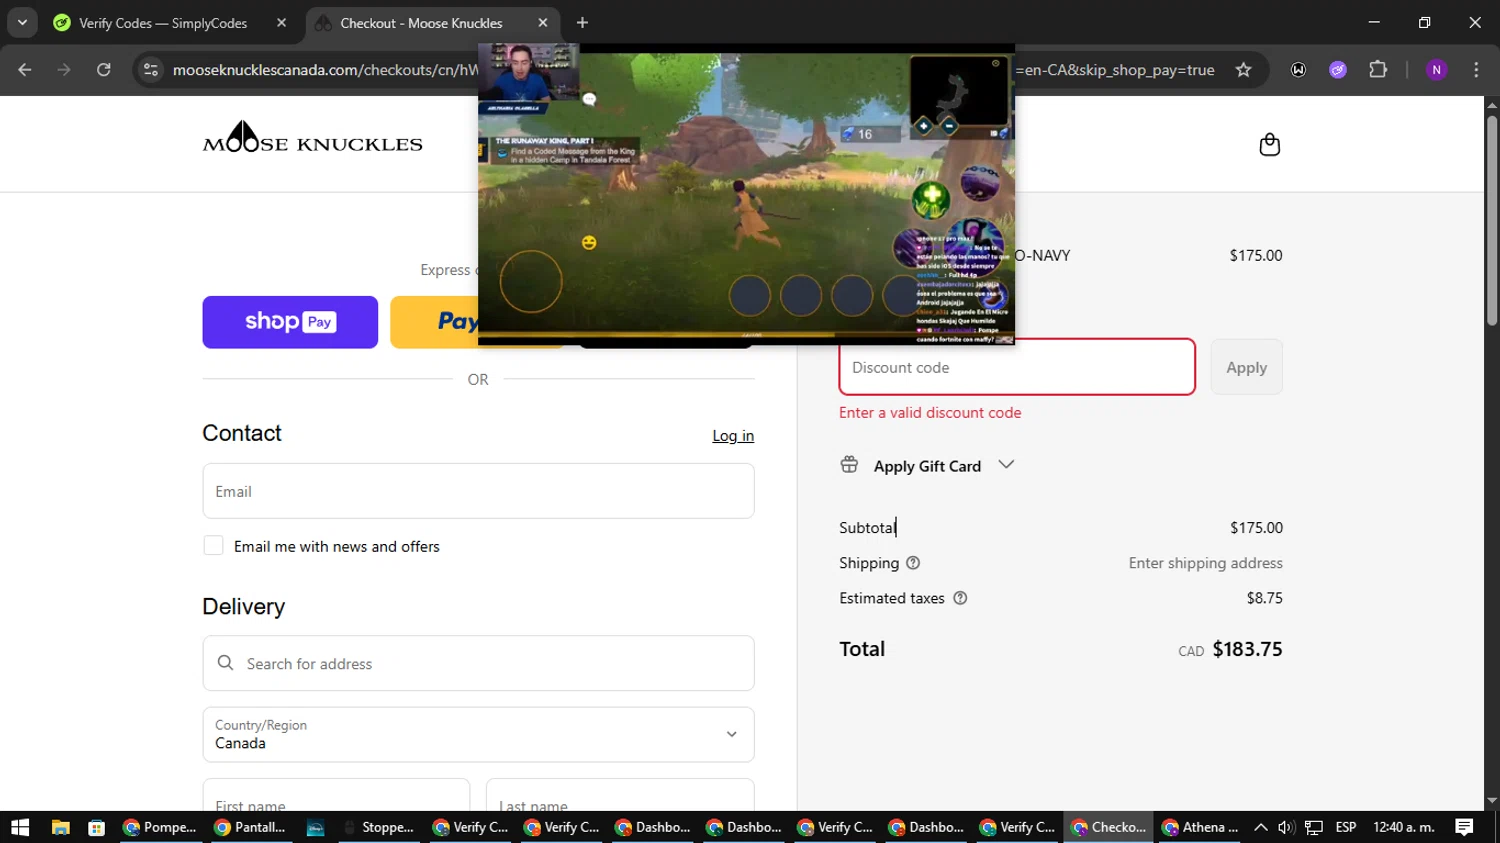Open a new browser tab
1500x843 pixels.
pyautogui.click(x=582, y=23)
